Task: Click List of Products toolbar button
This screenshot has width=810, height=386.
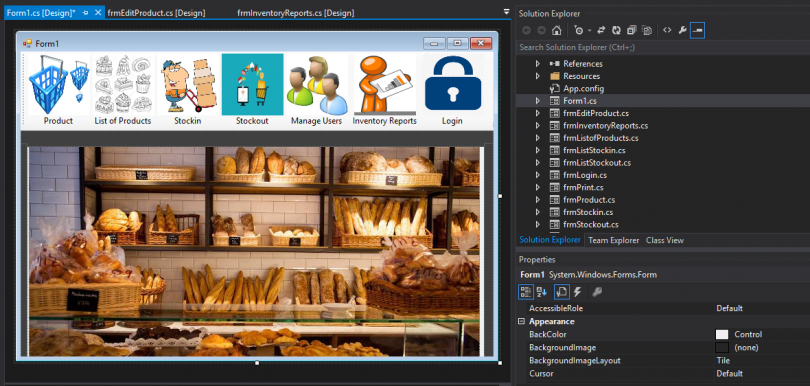Action: coord(122,90)
